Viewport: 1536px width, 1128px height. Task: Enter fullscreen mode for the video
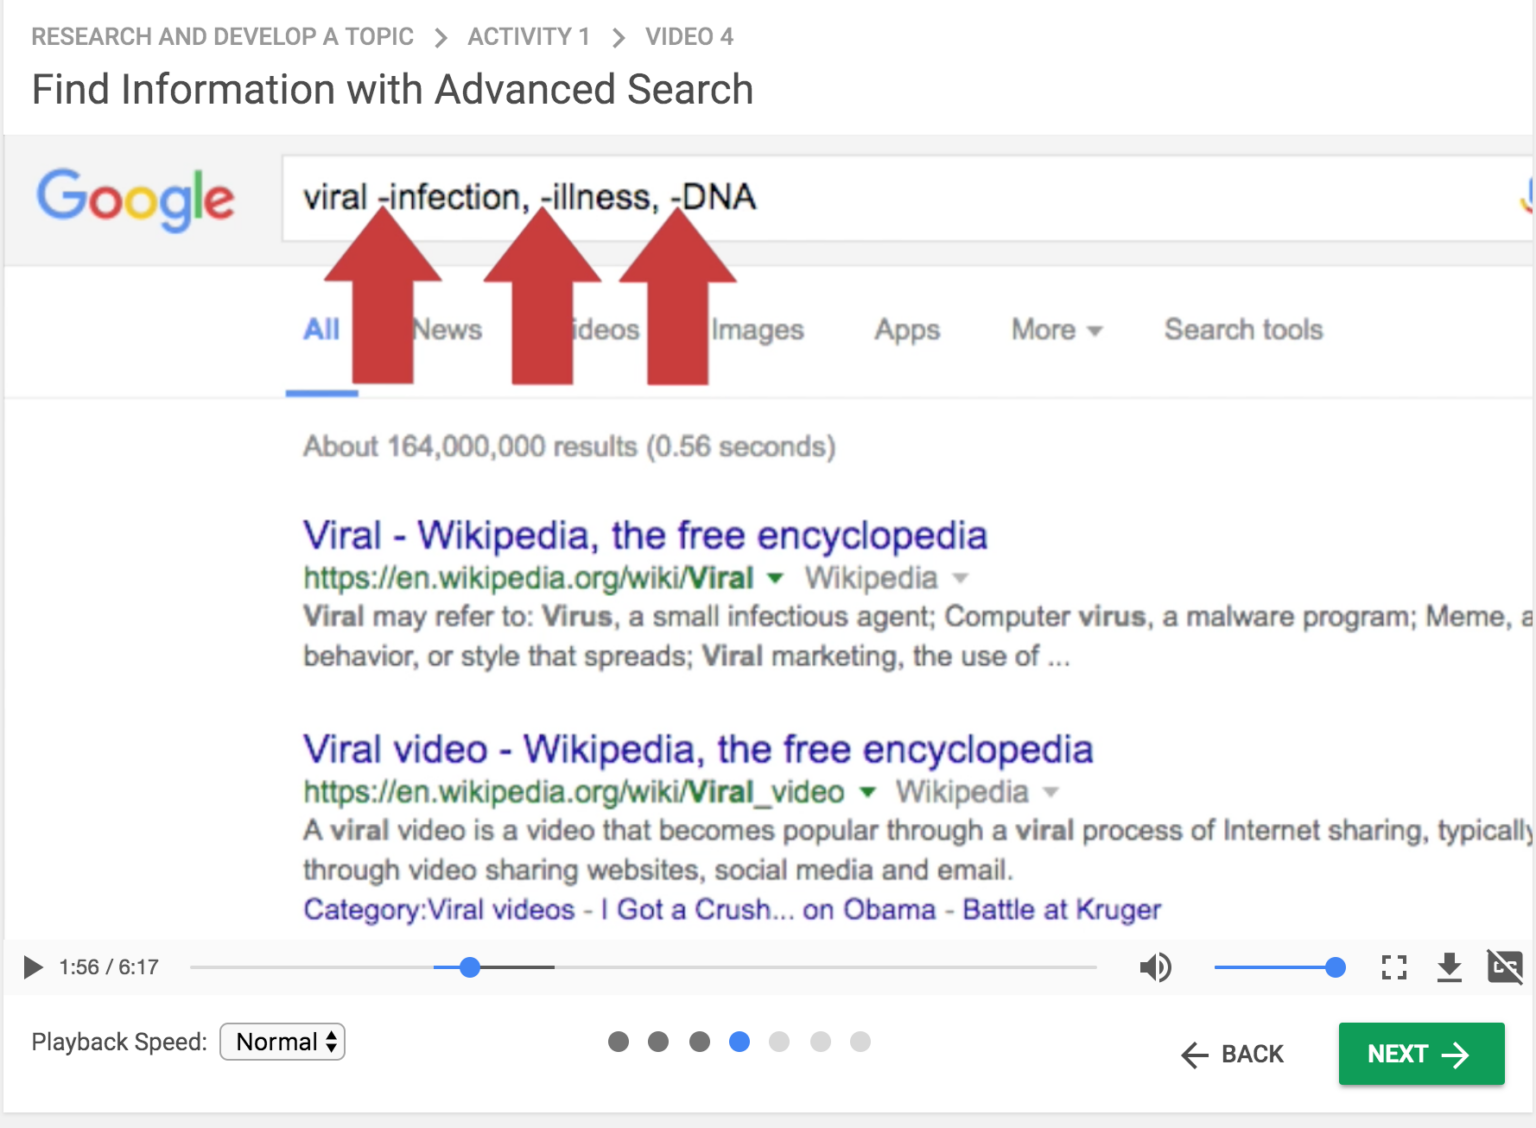tap(1393, 967)
